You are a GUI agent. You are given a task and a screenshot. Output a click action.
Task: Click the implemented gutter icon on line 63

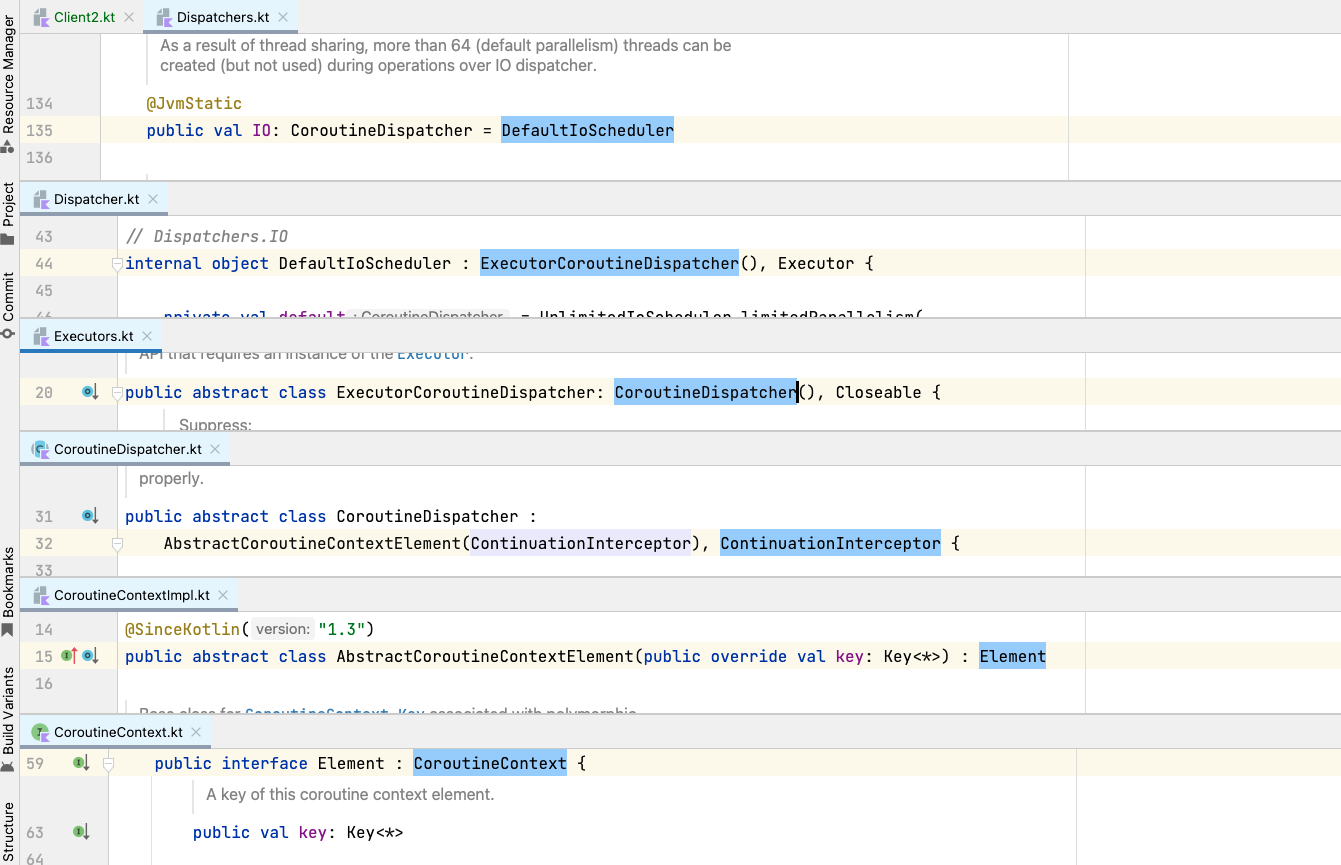point(82,832)
